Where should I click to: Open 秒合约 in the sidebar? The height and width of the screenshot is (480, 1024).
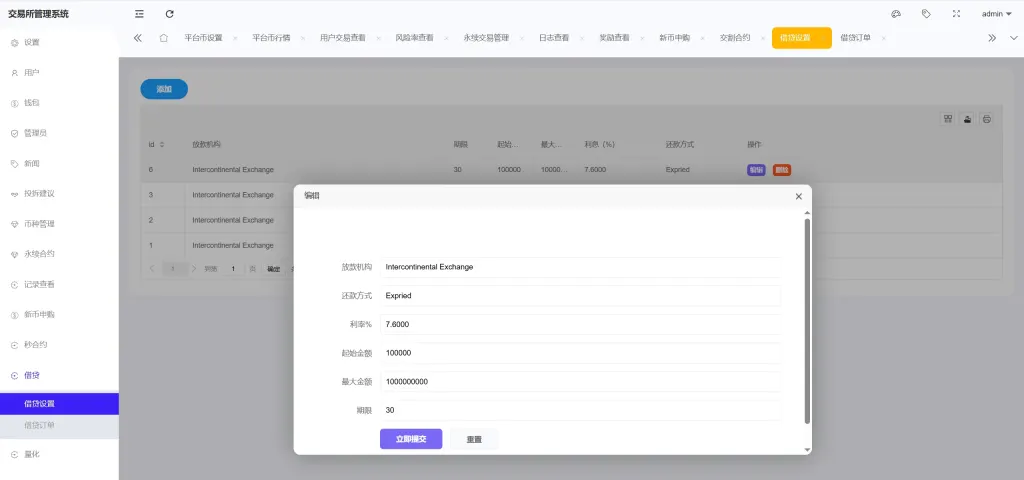pos(59,345)
